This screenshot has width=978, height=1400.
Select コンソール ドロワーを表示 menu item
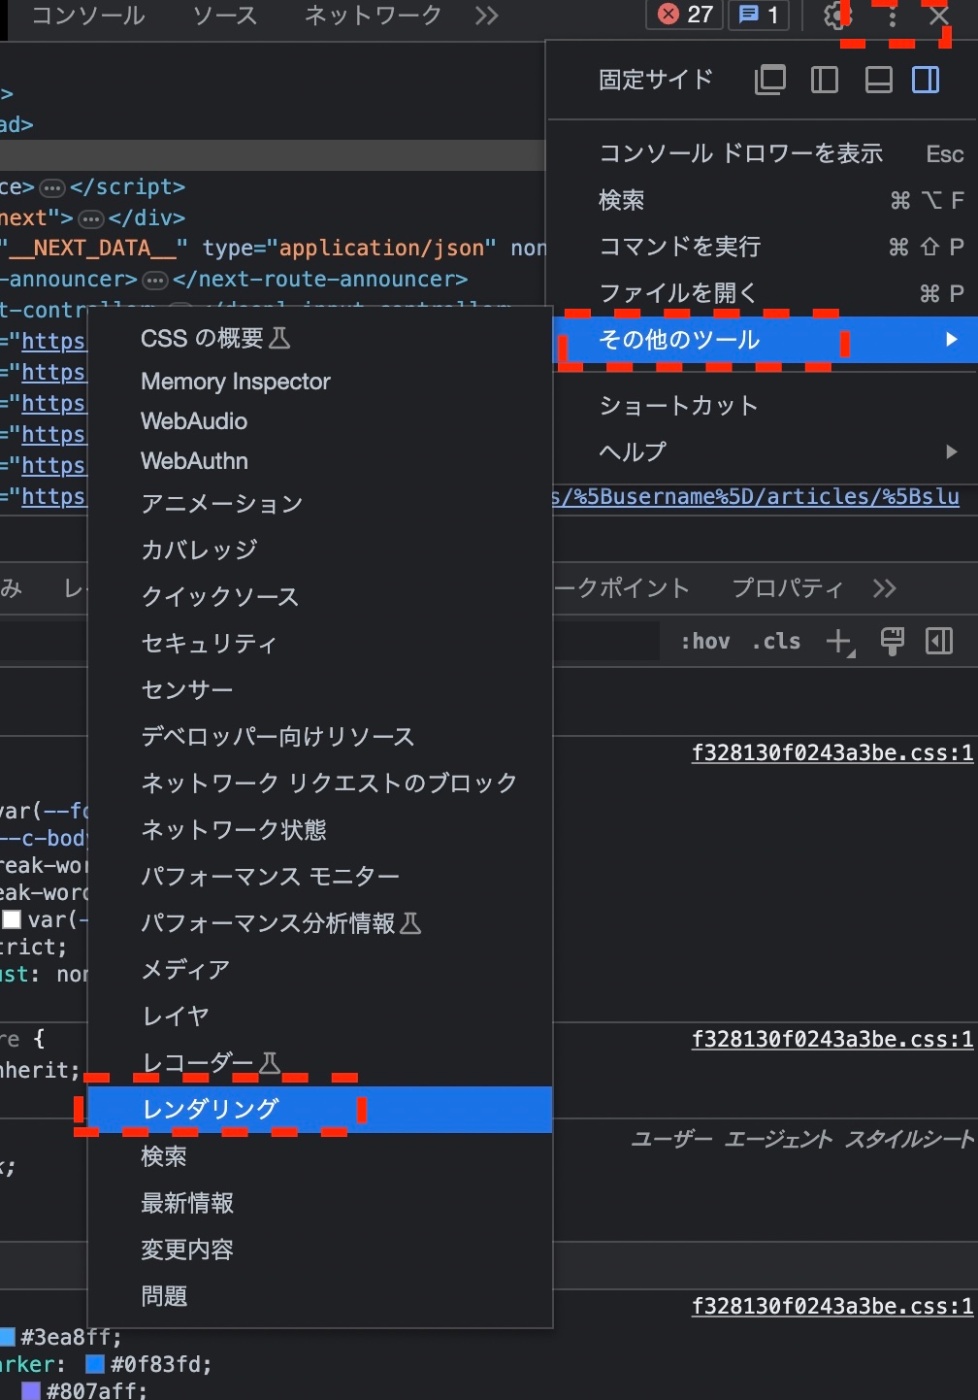coord(762,153)
